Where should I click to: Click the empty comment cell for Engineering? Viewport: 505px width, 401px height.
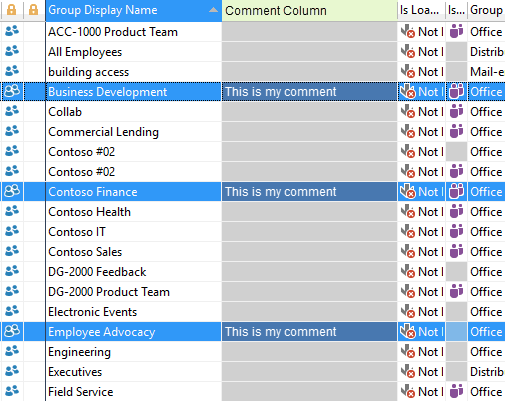(x=309, y=352)
